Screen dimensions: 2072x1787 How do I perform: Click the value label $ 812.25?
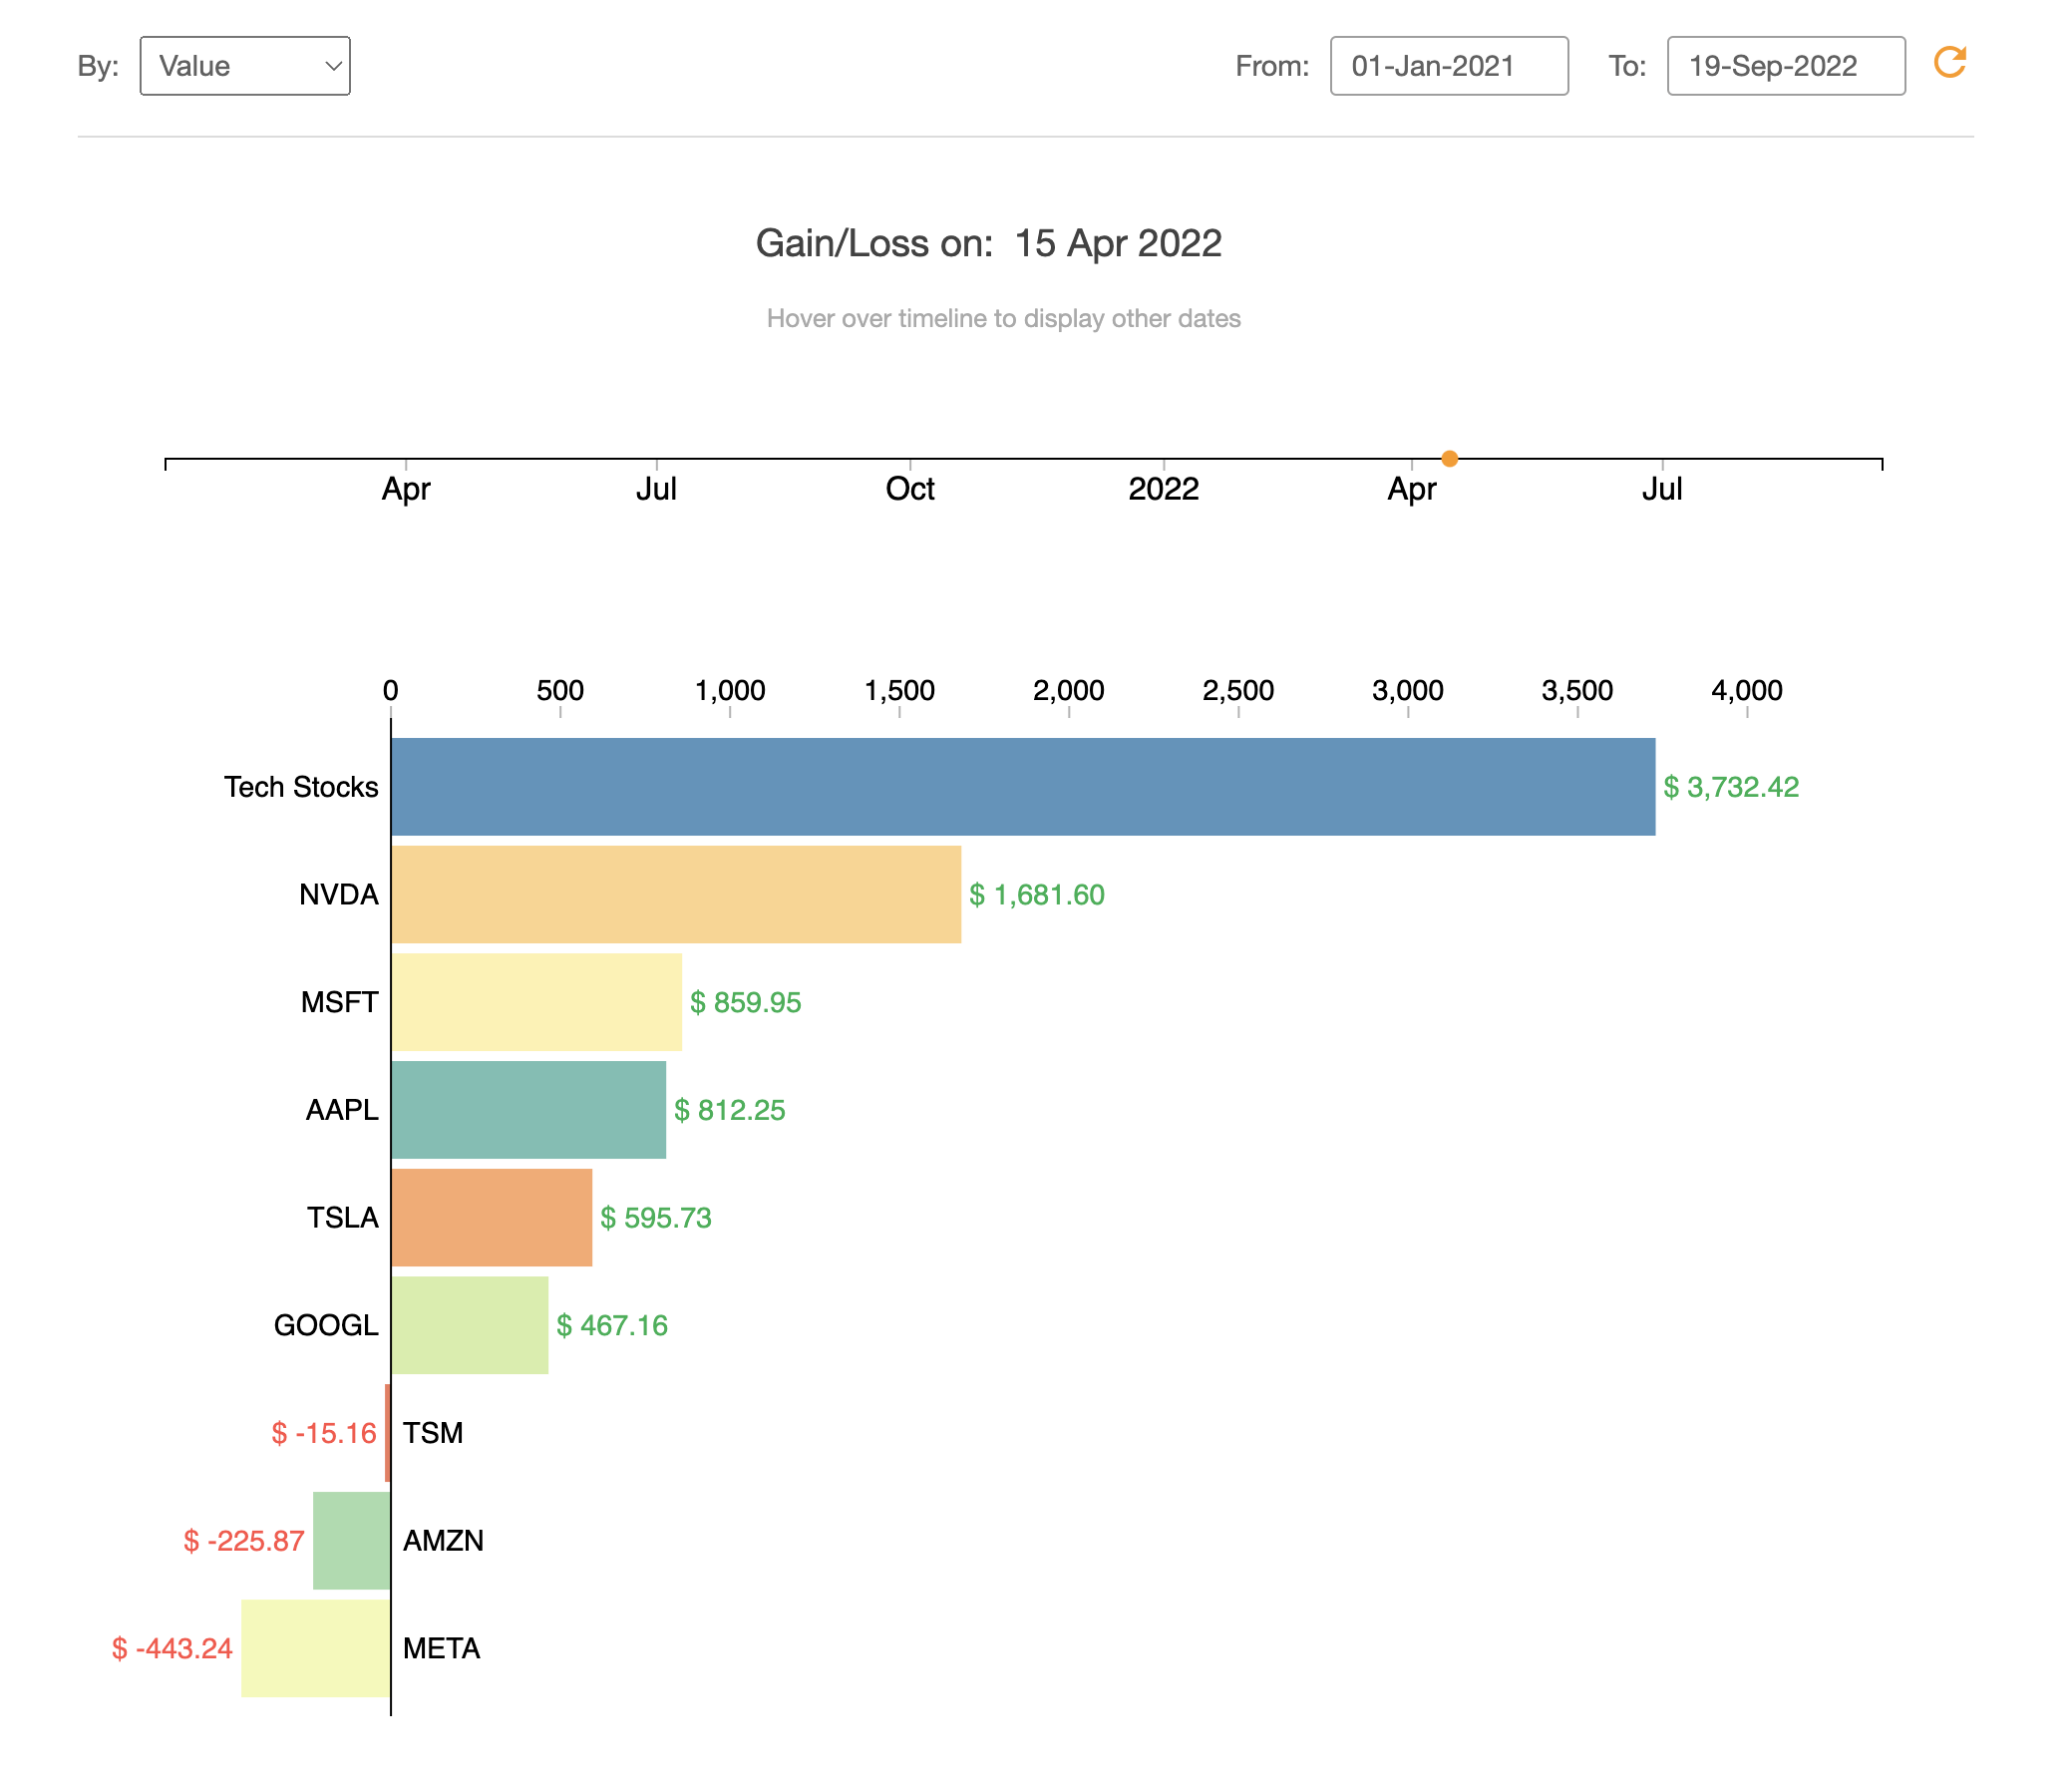pyautogui.click(x=730, y=1110)
